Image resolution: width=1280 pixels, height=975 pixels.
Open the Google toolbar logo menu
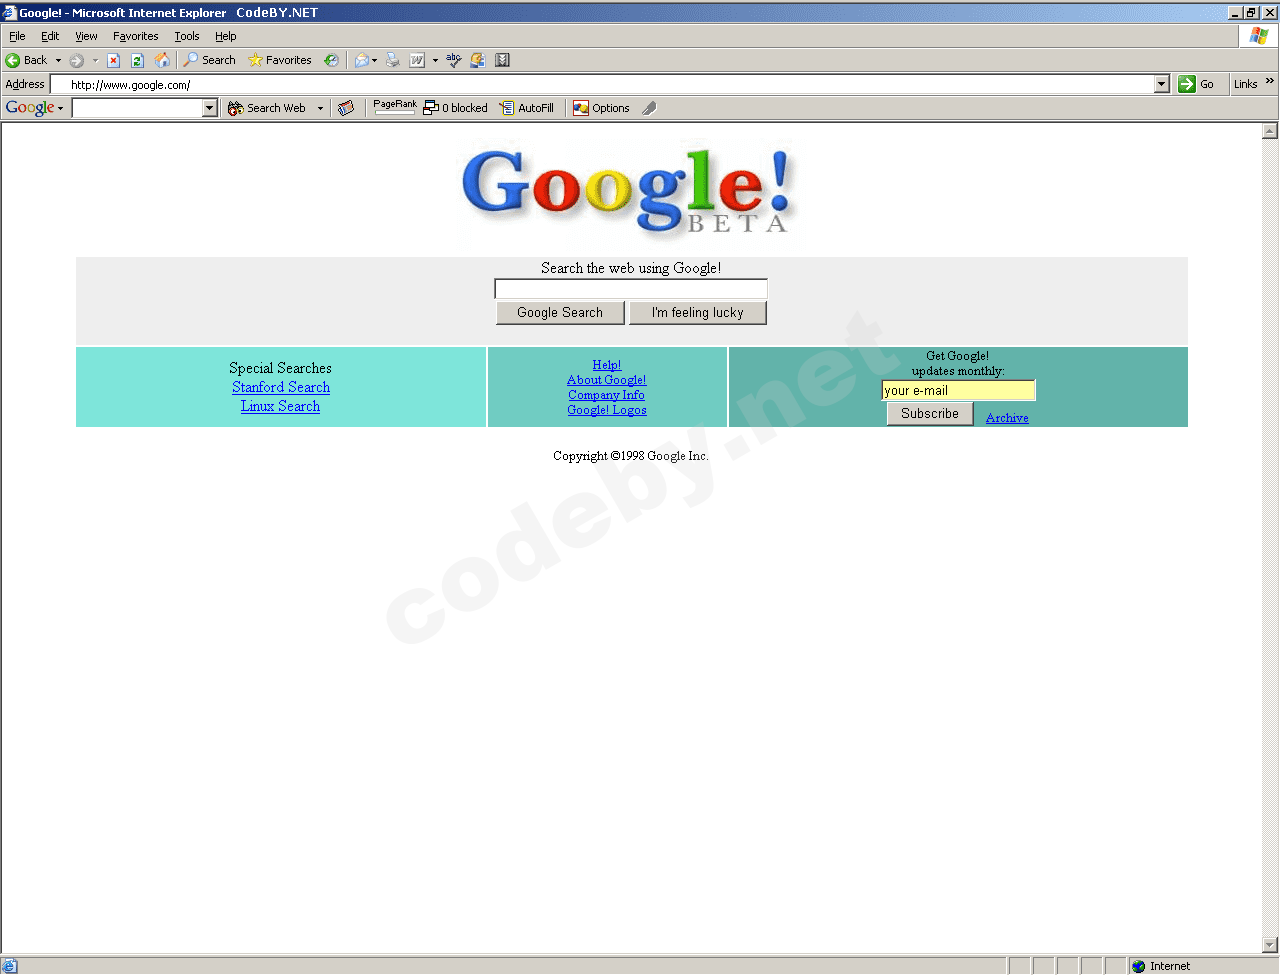34,108
